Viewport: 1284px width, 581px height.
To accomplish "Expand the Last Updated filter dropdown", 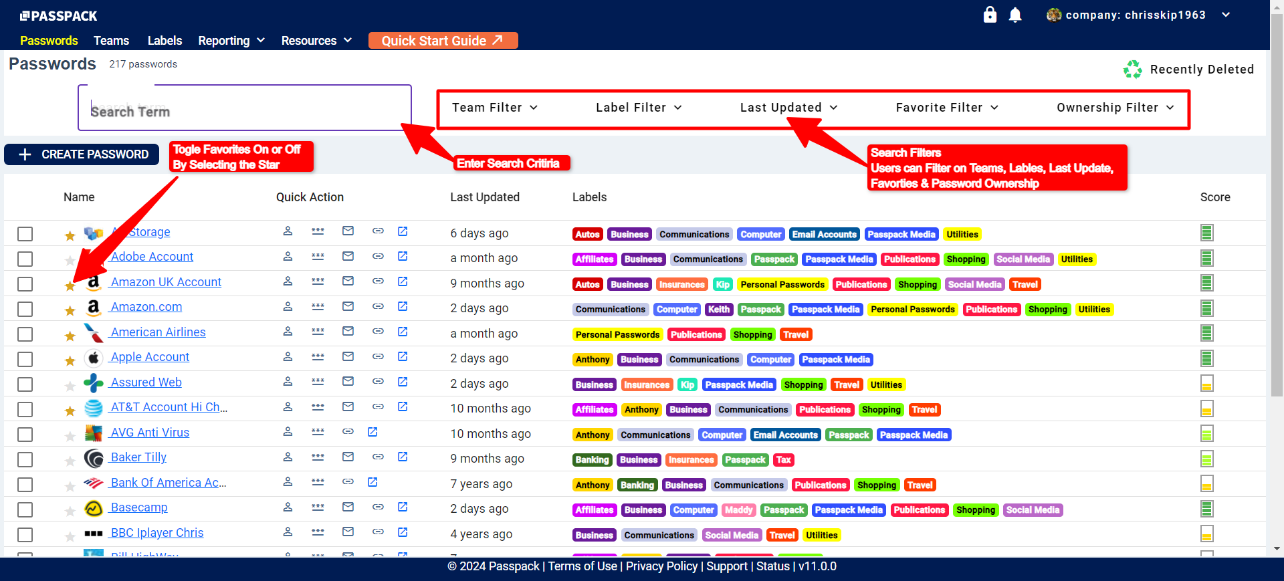I will (789, 107).
